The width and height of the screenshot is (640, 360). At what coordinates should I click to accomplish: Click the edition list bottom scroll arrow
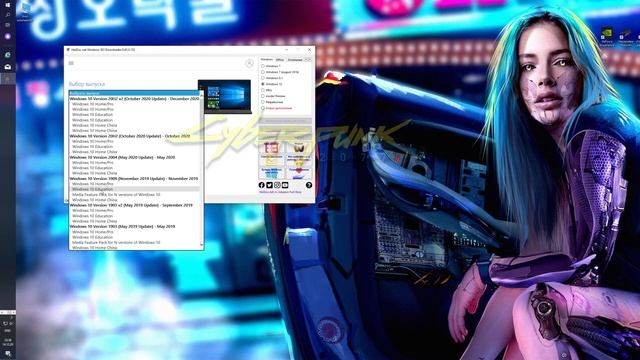click(202, 245)
